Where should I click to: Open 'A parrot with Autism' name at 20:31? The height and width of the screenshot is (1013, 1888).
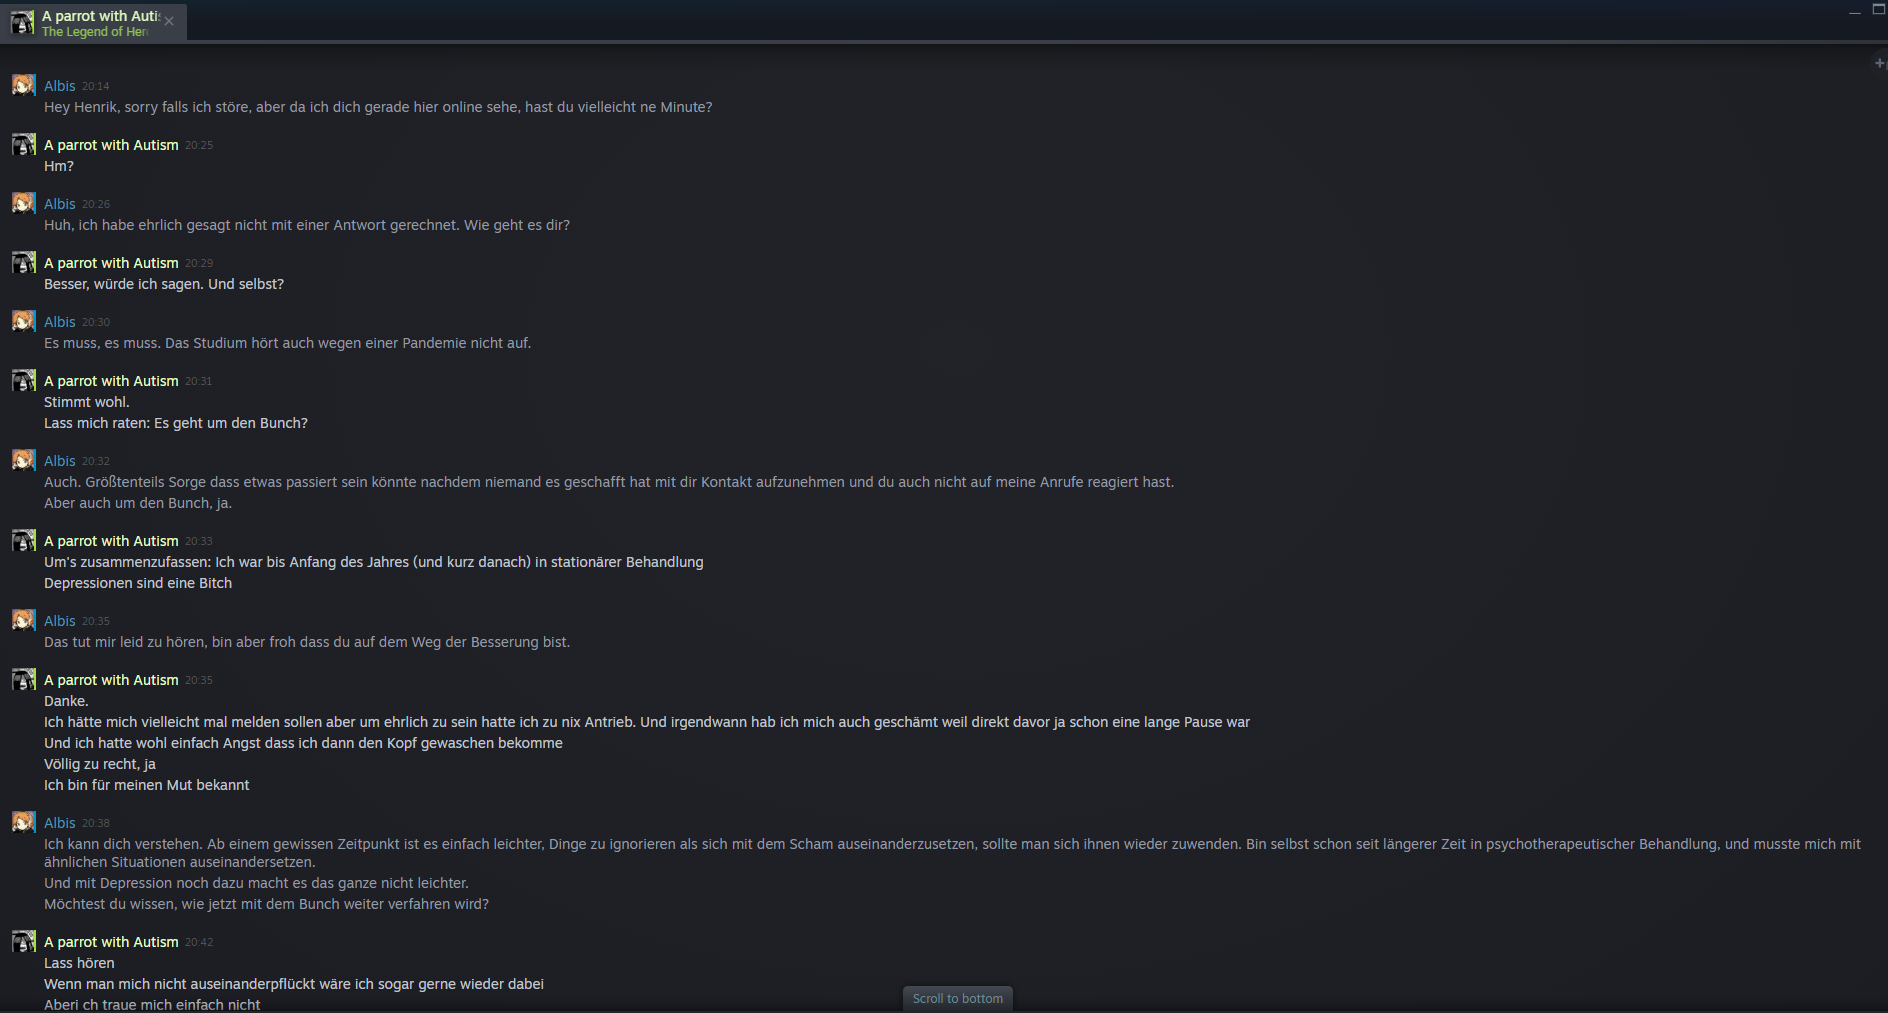coord(111,381)
